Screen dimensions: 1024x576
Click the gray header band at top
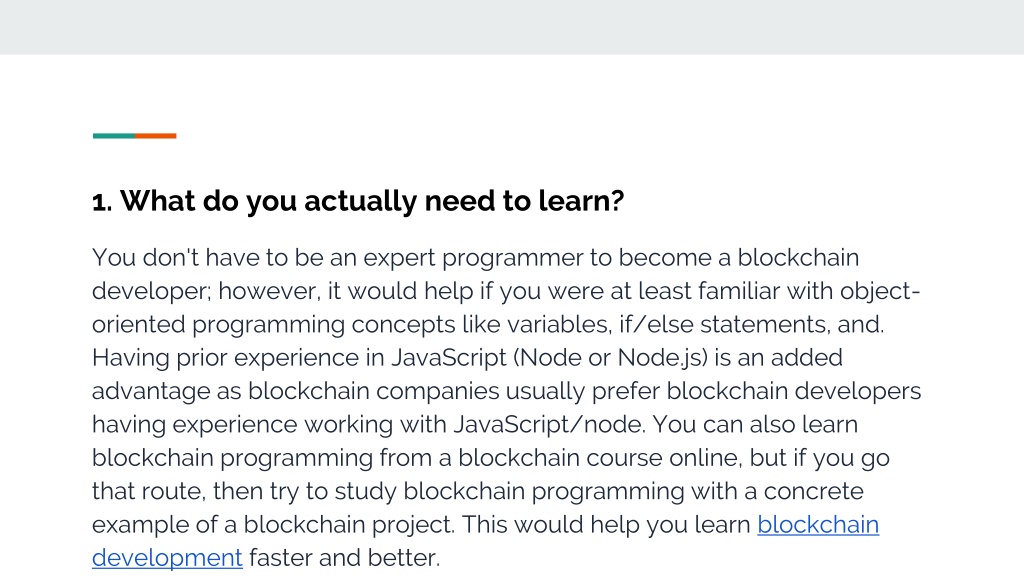coord(512,27)
